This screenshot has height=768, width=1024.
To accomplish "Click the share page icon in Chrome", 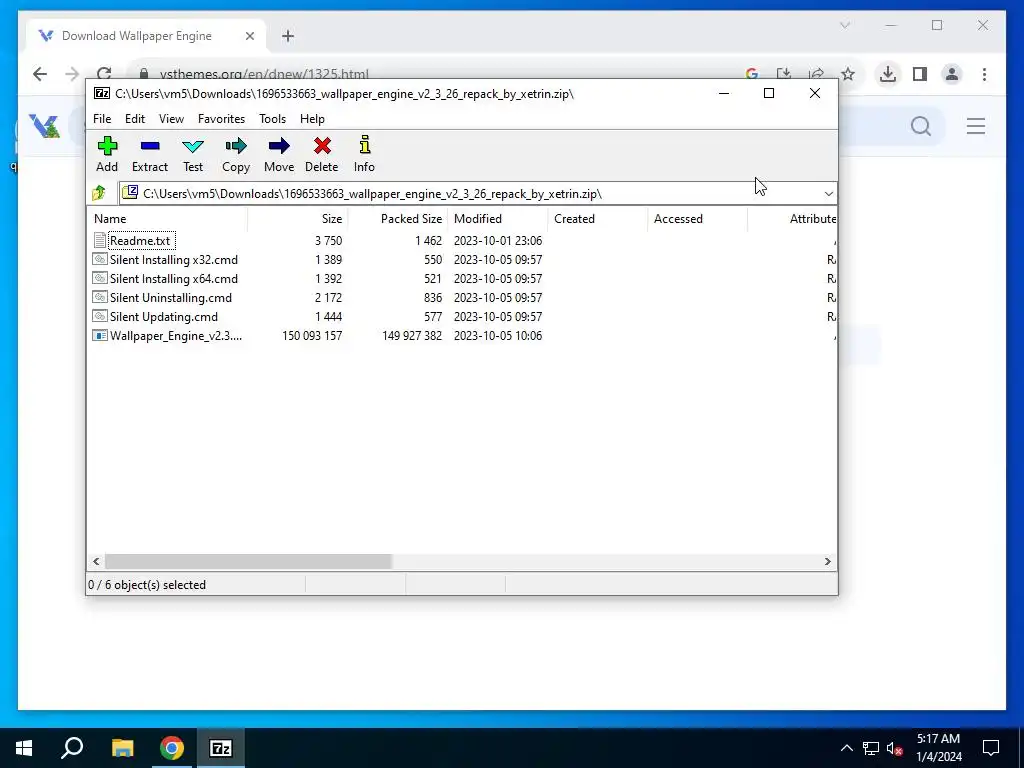I will pos(816,74).
